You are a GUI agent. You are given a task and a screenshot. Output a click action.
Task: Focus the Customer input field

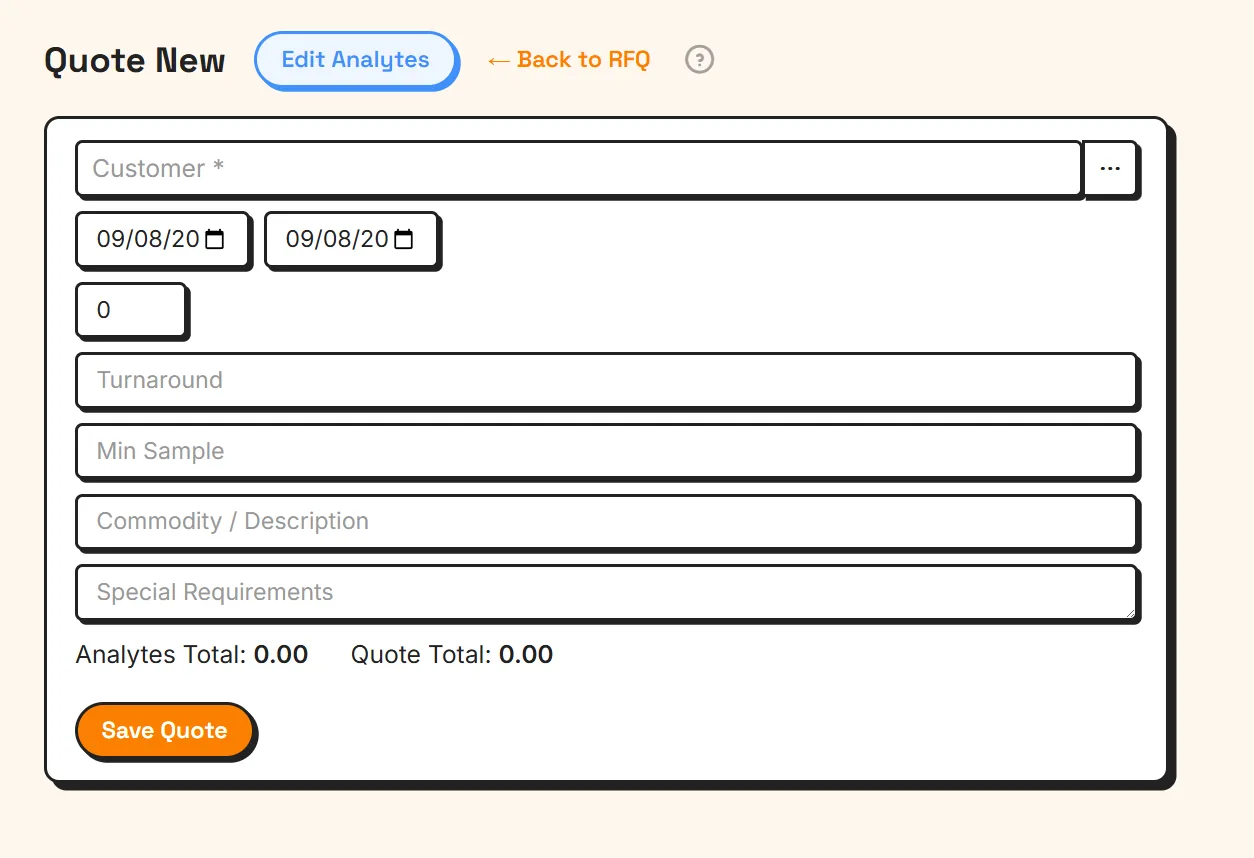point(579,168)
